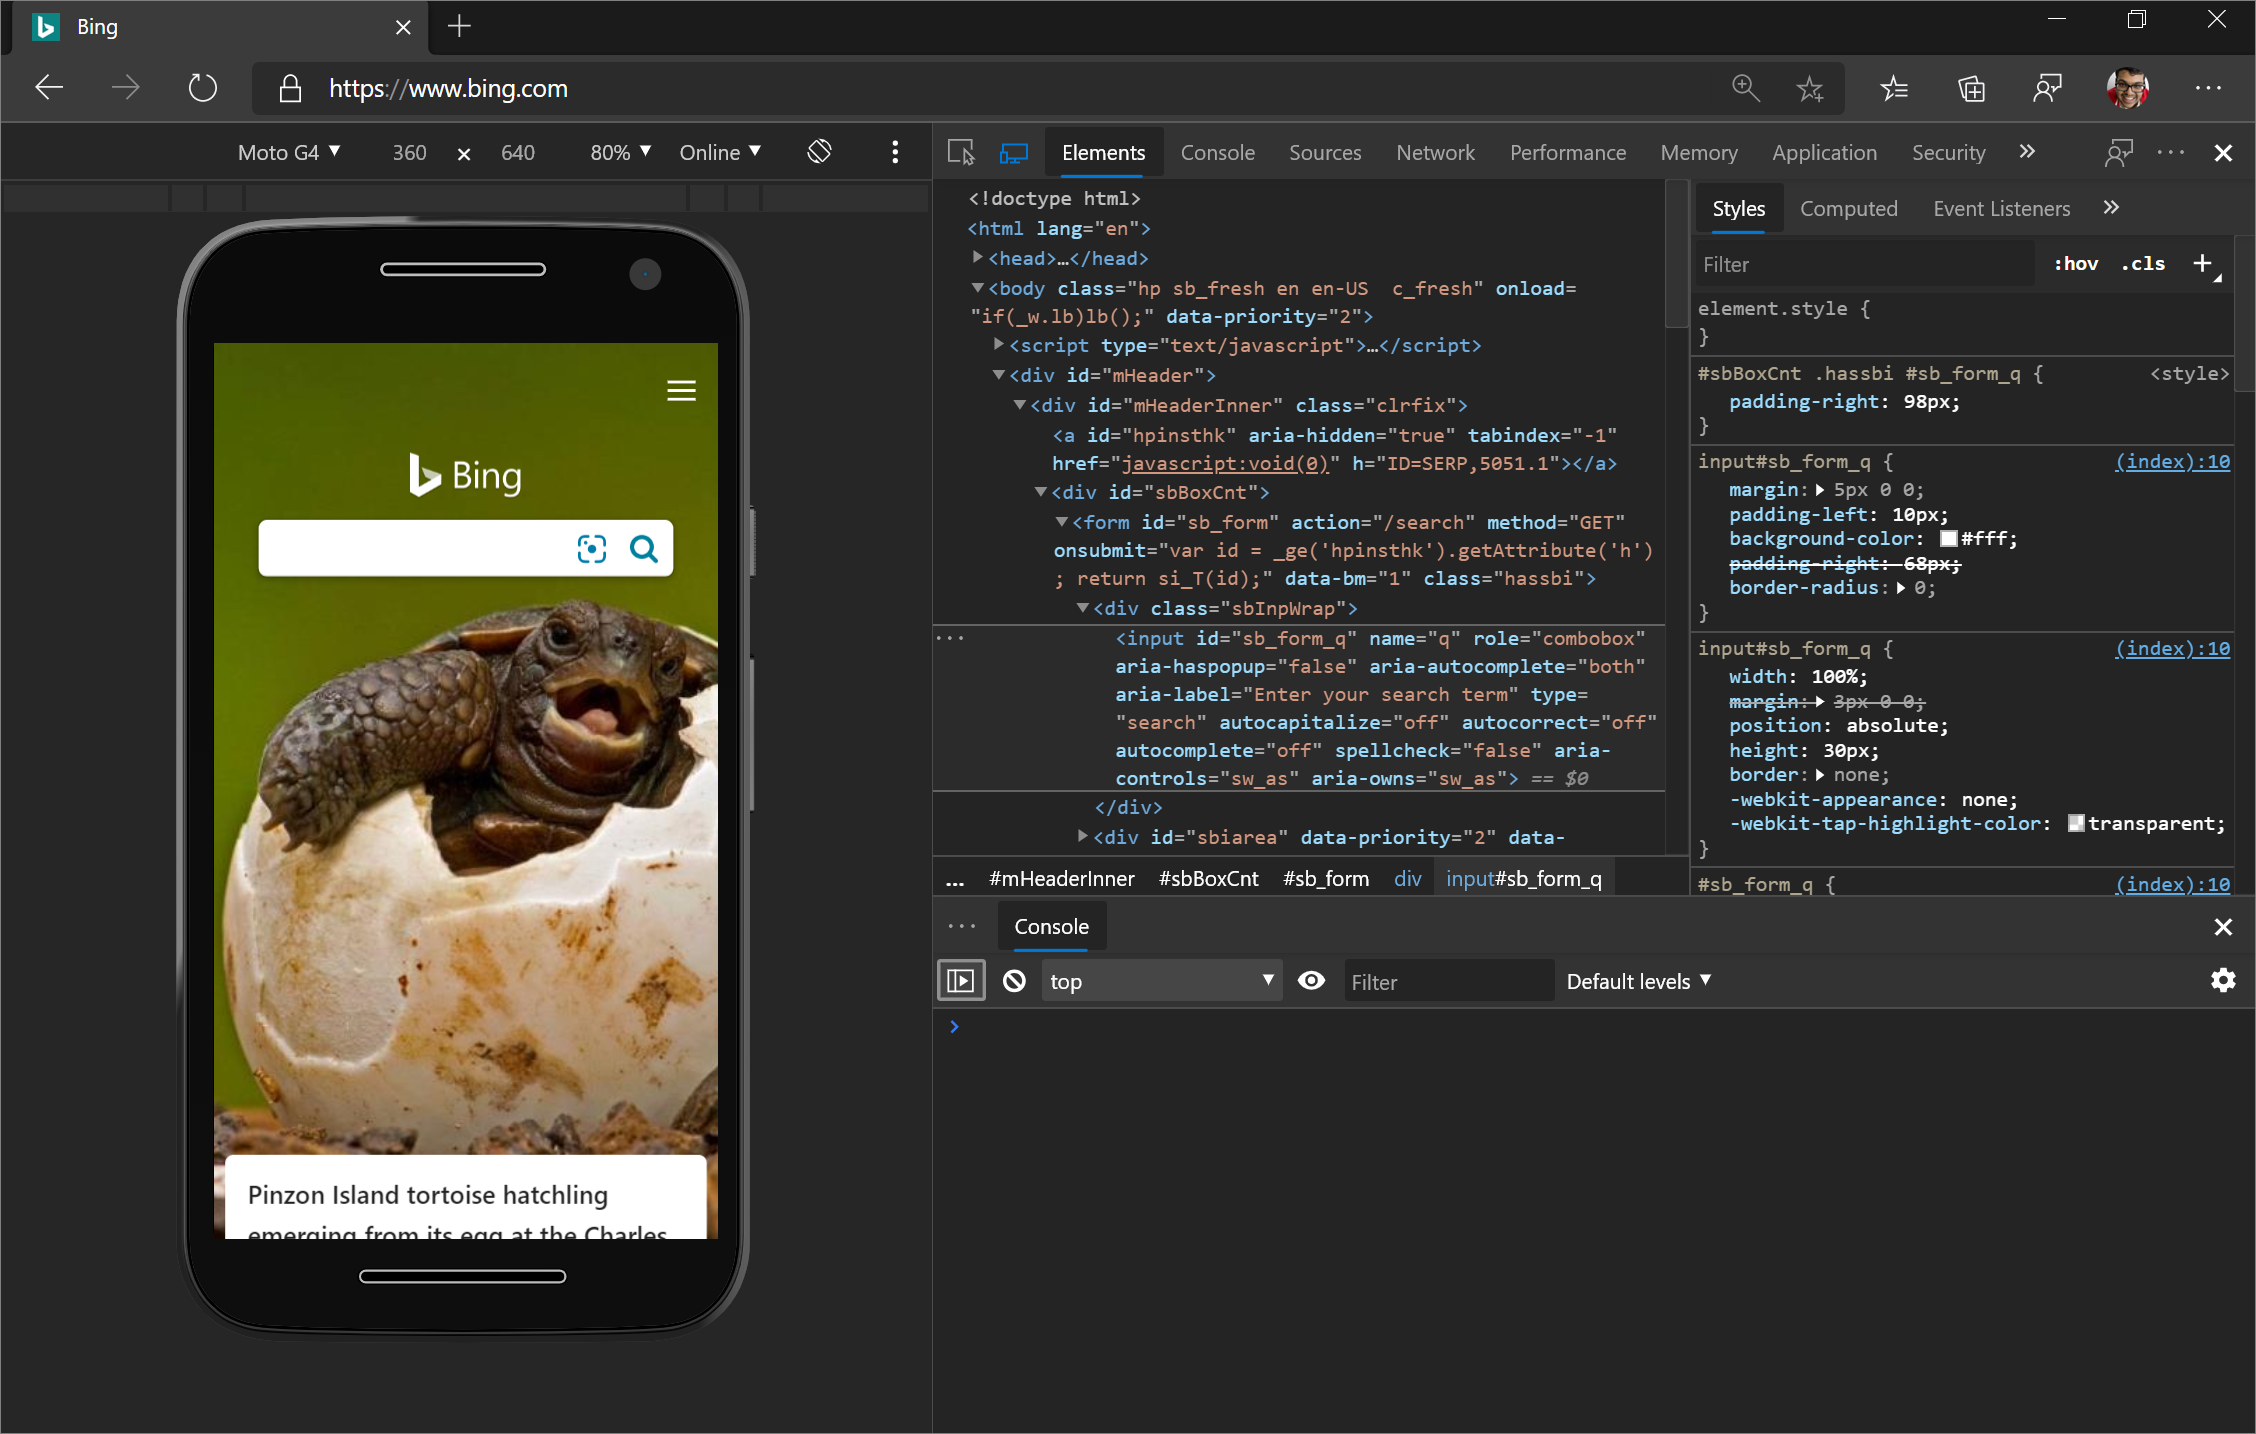This screenshot has height=1434, width=2256.
Task: Toggle the eye visibility icon in Console
Action: point(1312,982)
